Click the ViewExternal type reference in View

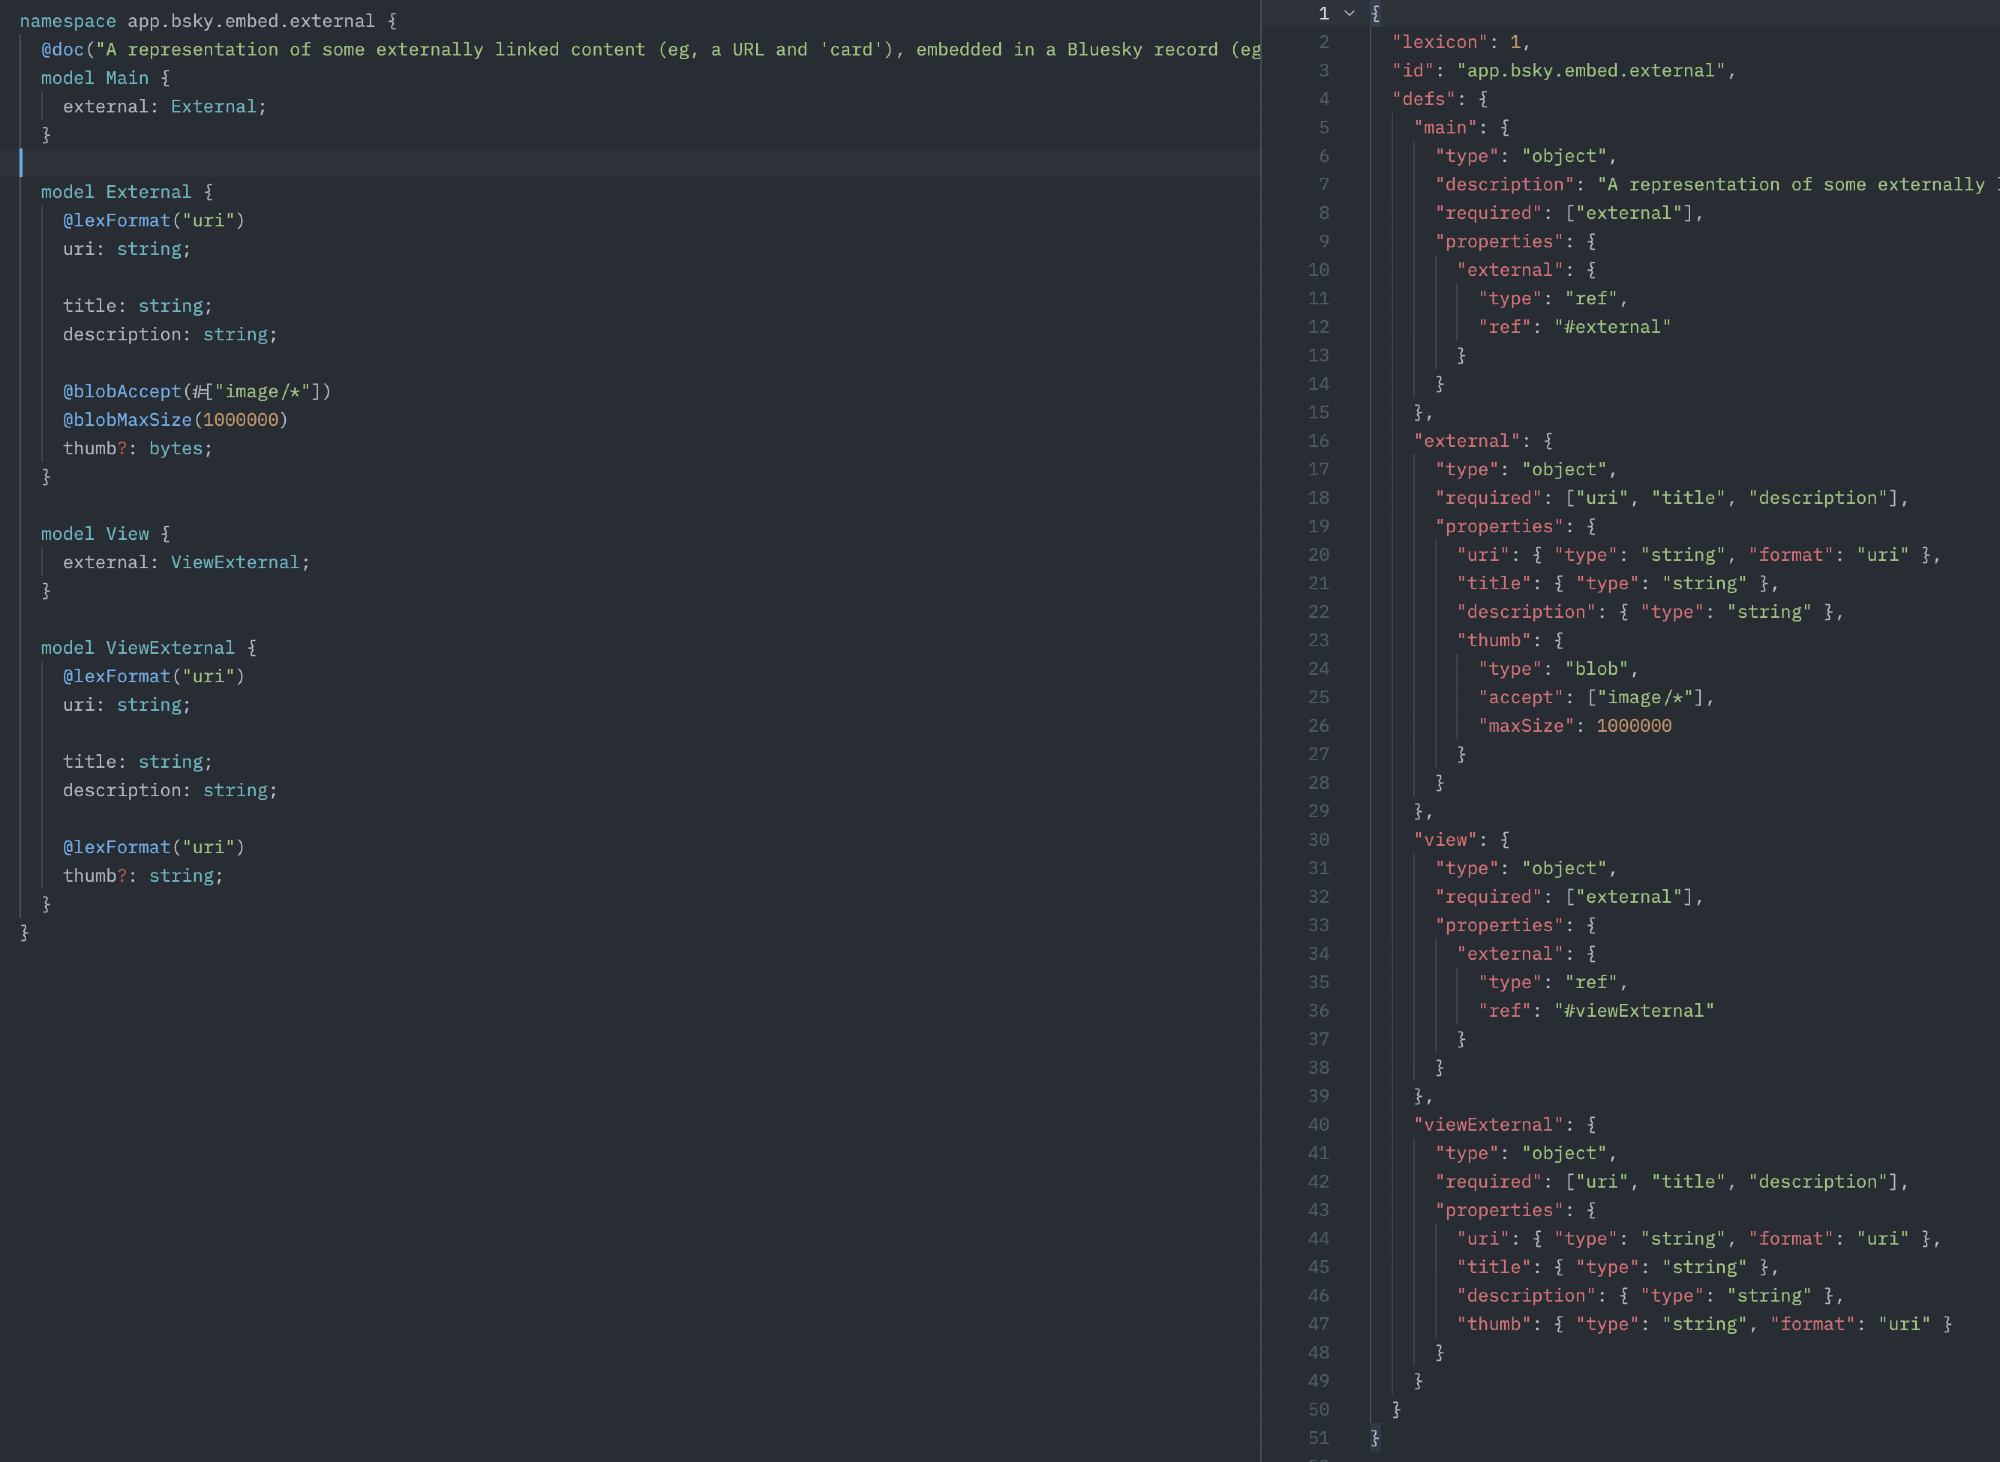point(235,563)
